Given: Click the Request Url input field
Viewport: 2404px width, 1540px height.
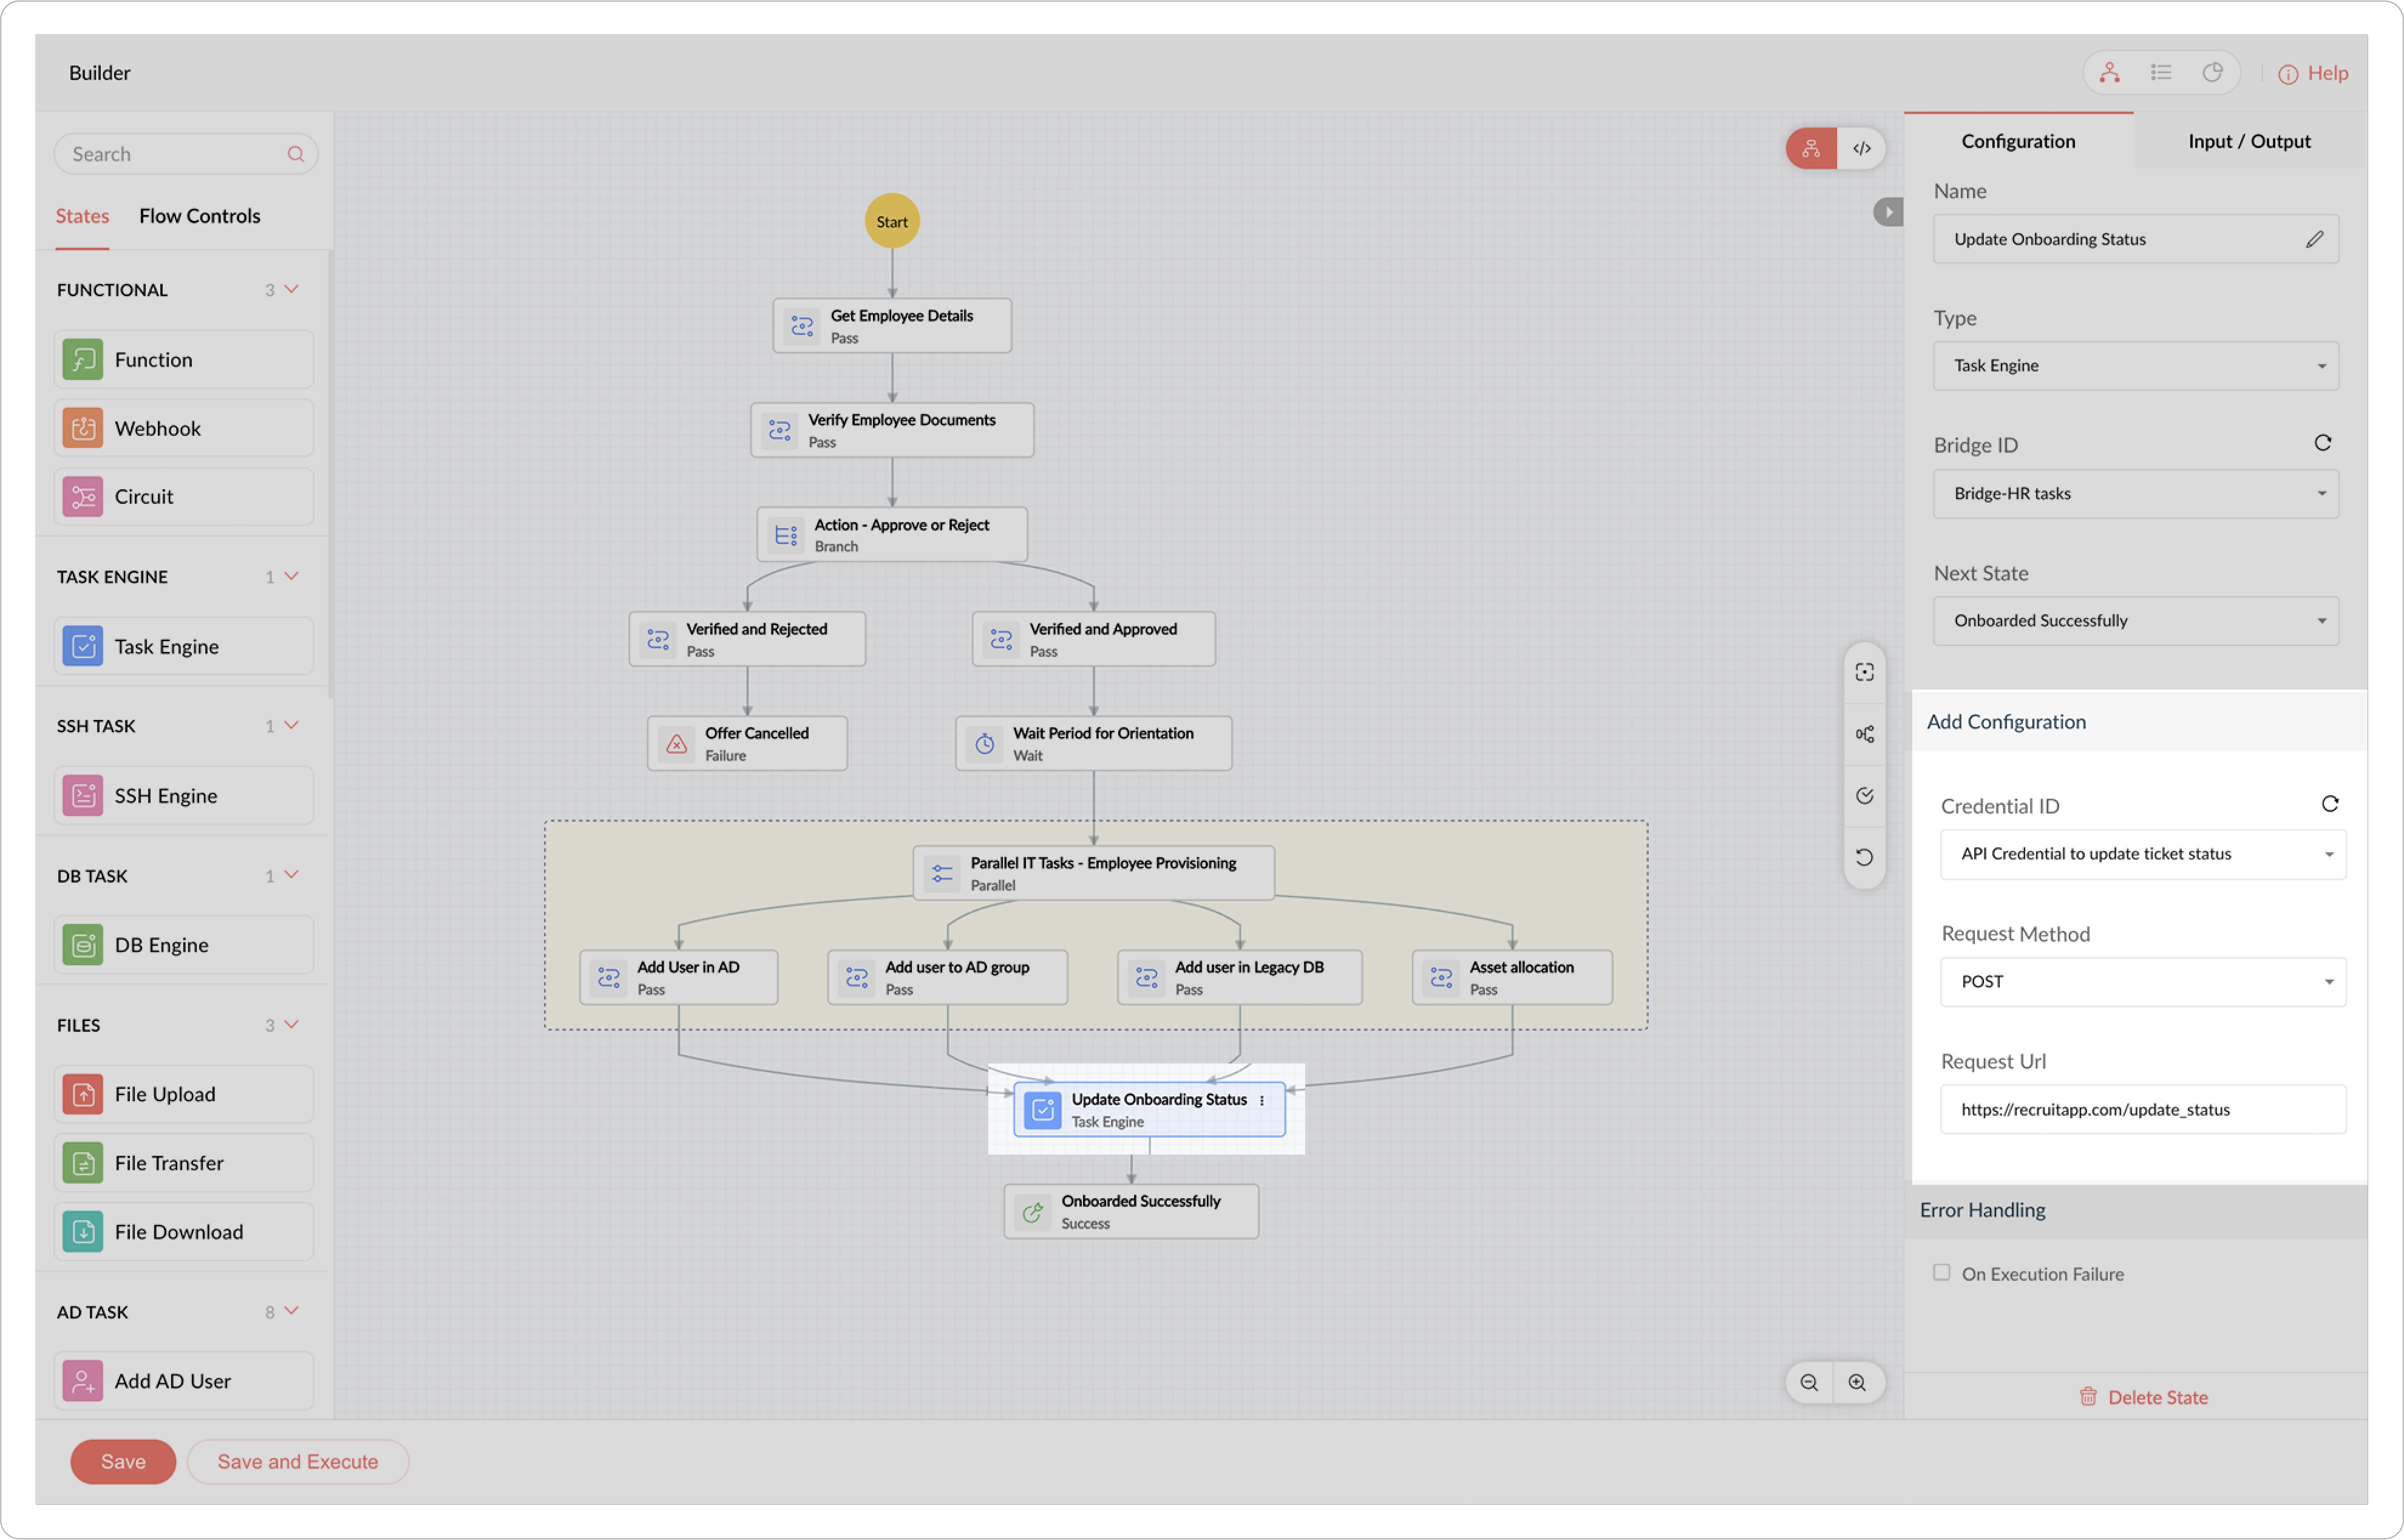Looking at the screenshot, I should click(x=2143, y=1110).
